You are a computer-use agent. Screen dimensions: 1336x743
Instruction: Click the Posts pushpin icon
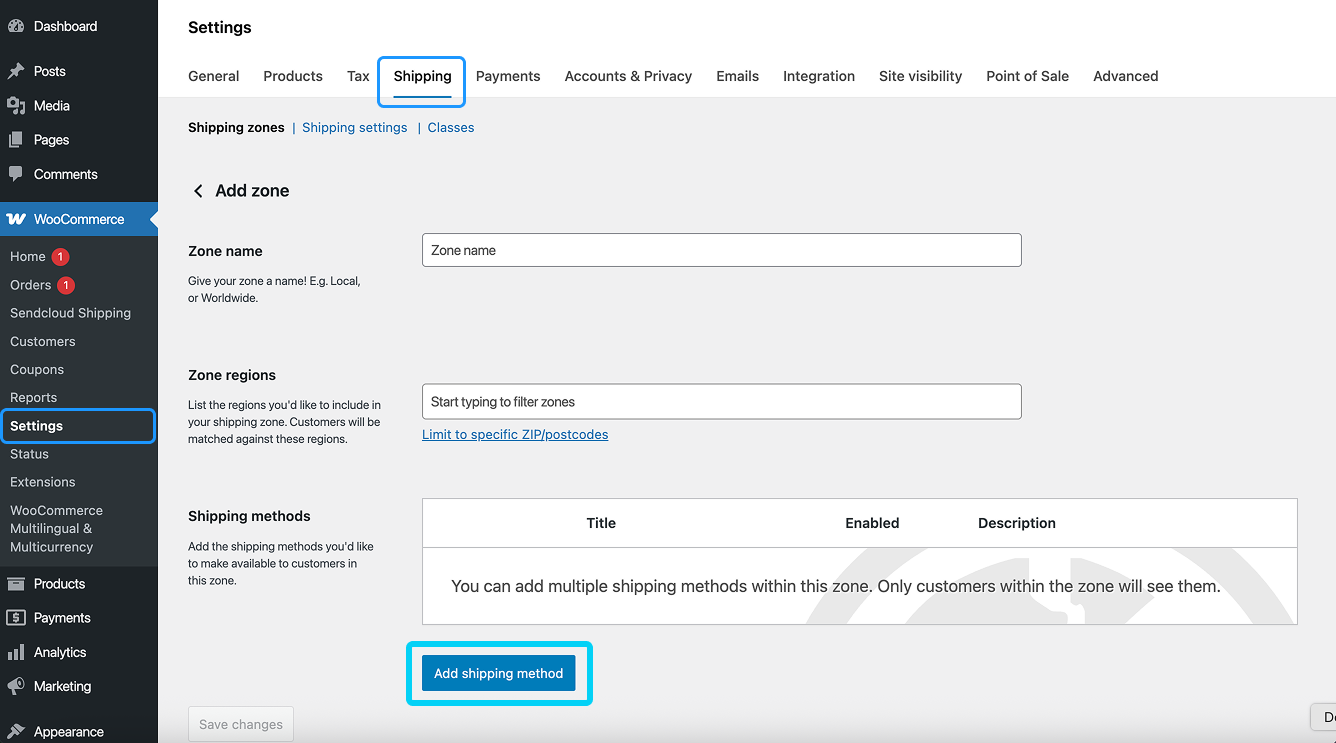click(16, 71)
